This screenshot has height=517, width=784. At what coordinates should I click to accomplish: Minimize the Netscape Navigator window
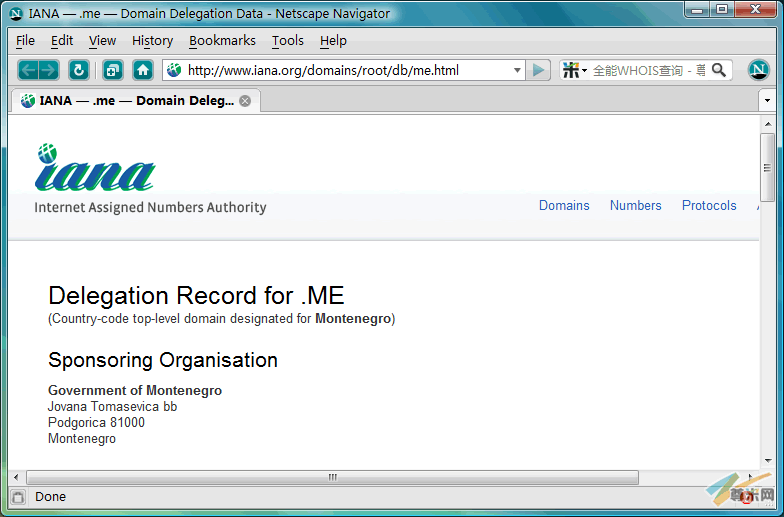[698, 9]
